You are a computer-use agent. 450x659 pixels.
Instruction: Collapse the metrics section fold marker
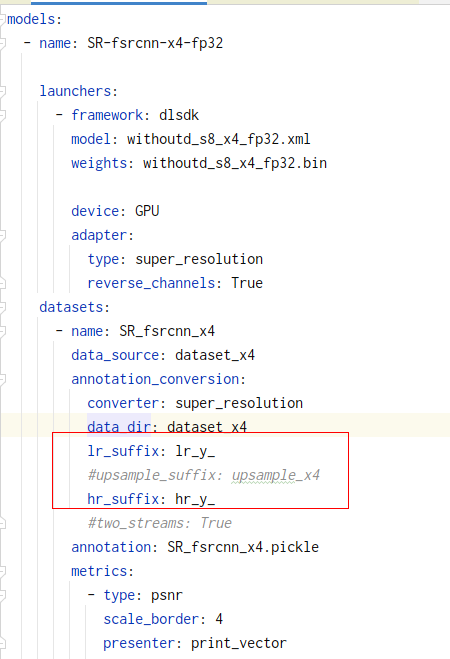[2, 571]
